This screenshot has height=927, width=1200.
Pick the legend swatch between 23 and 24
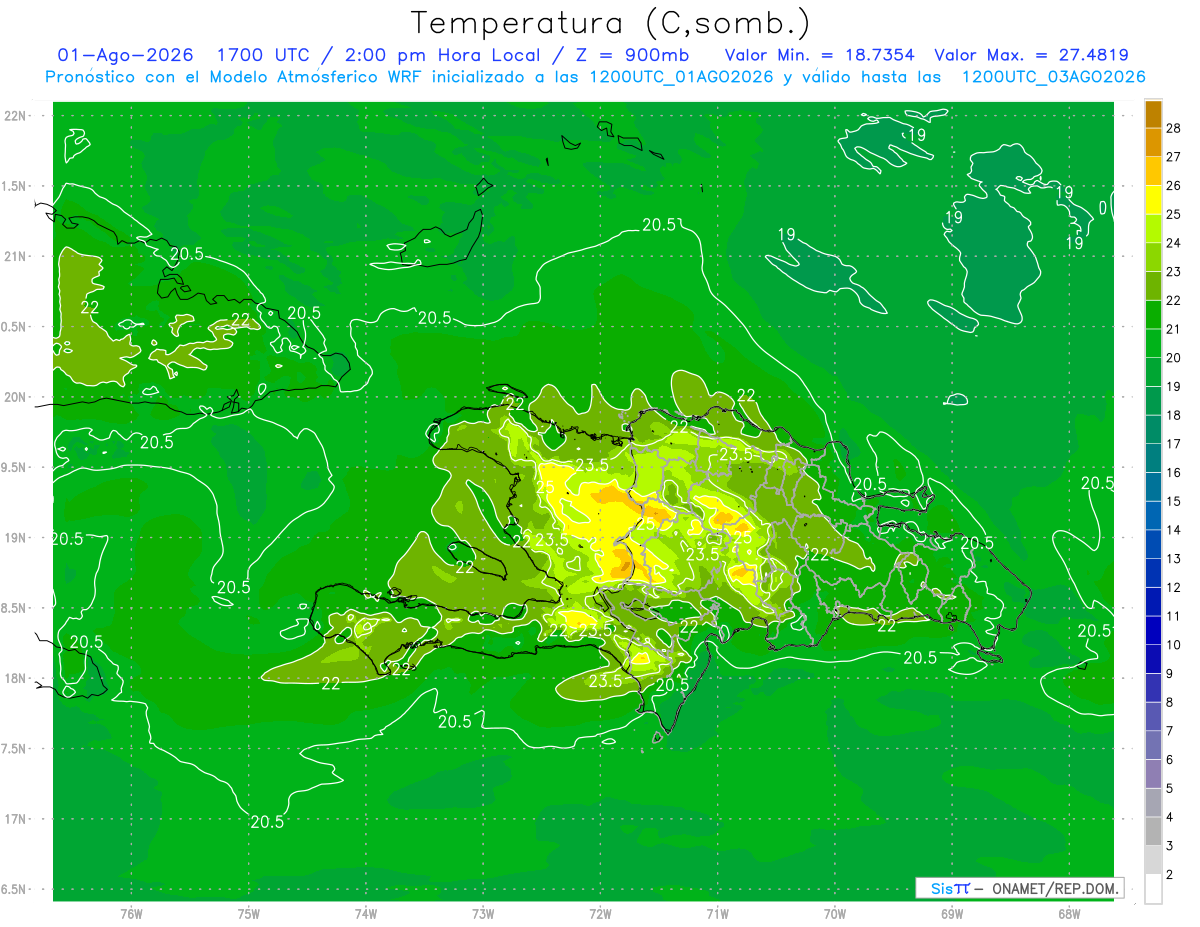[x=1153, y=257]
